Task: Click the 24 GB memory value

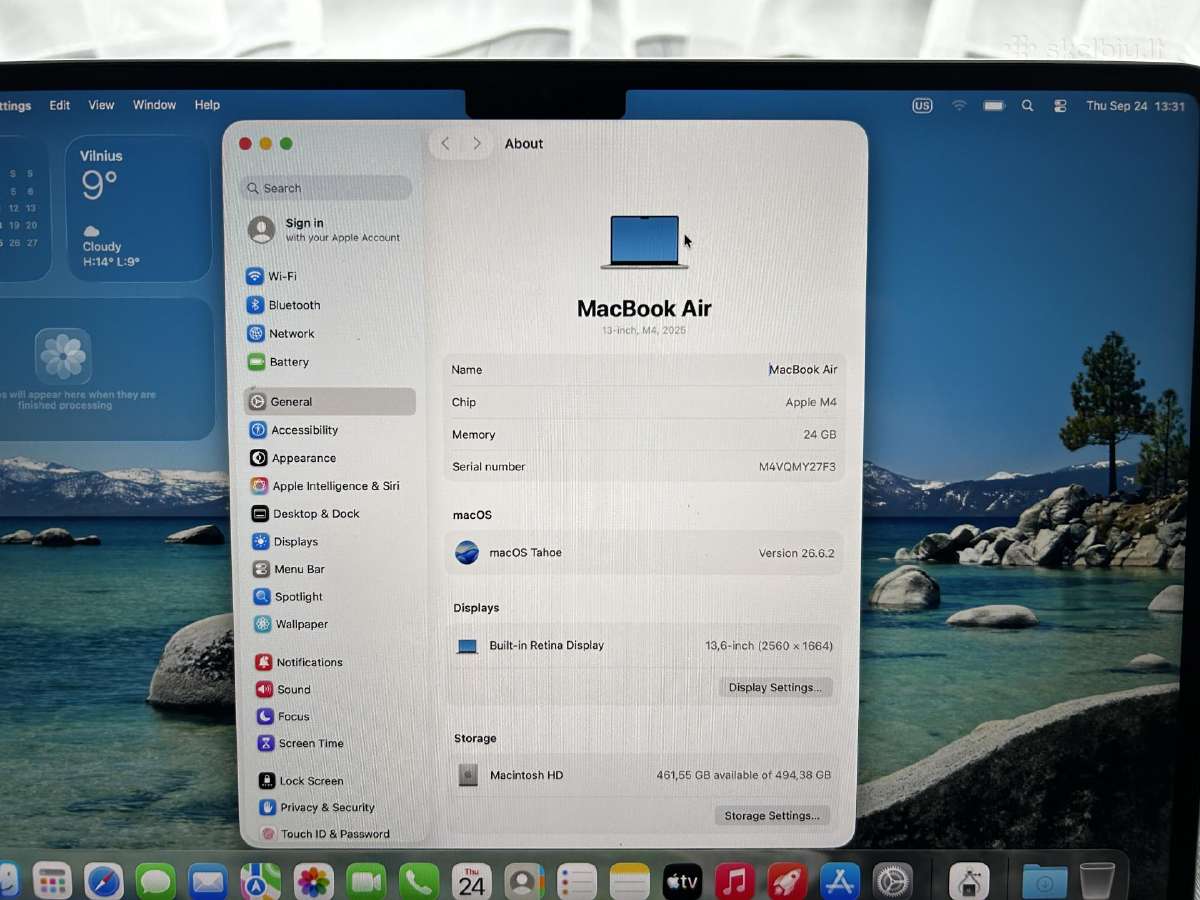Action: pyautogui.click(x=820, y=435)
